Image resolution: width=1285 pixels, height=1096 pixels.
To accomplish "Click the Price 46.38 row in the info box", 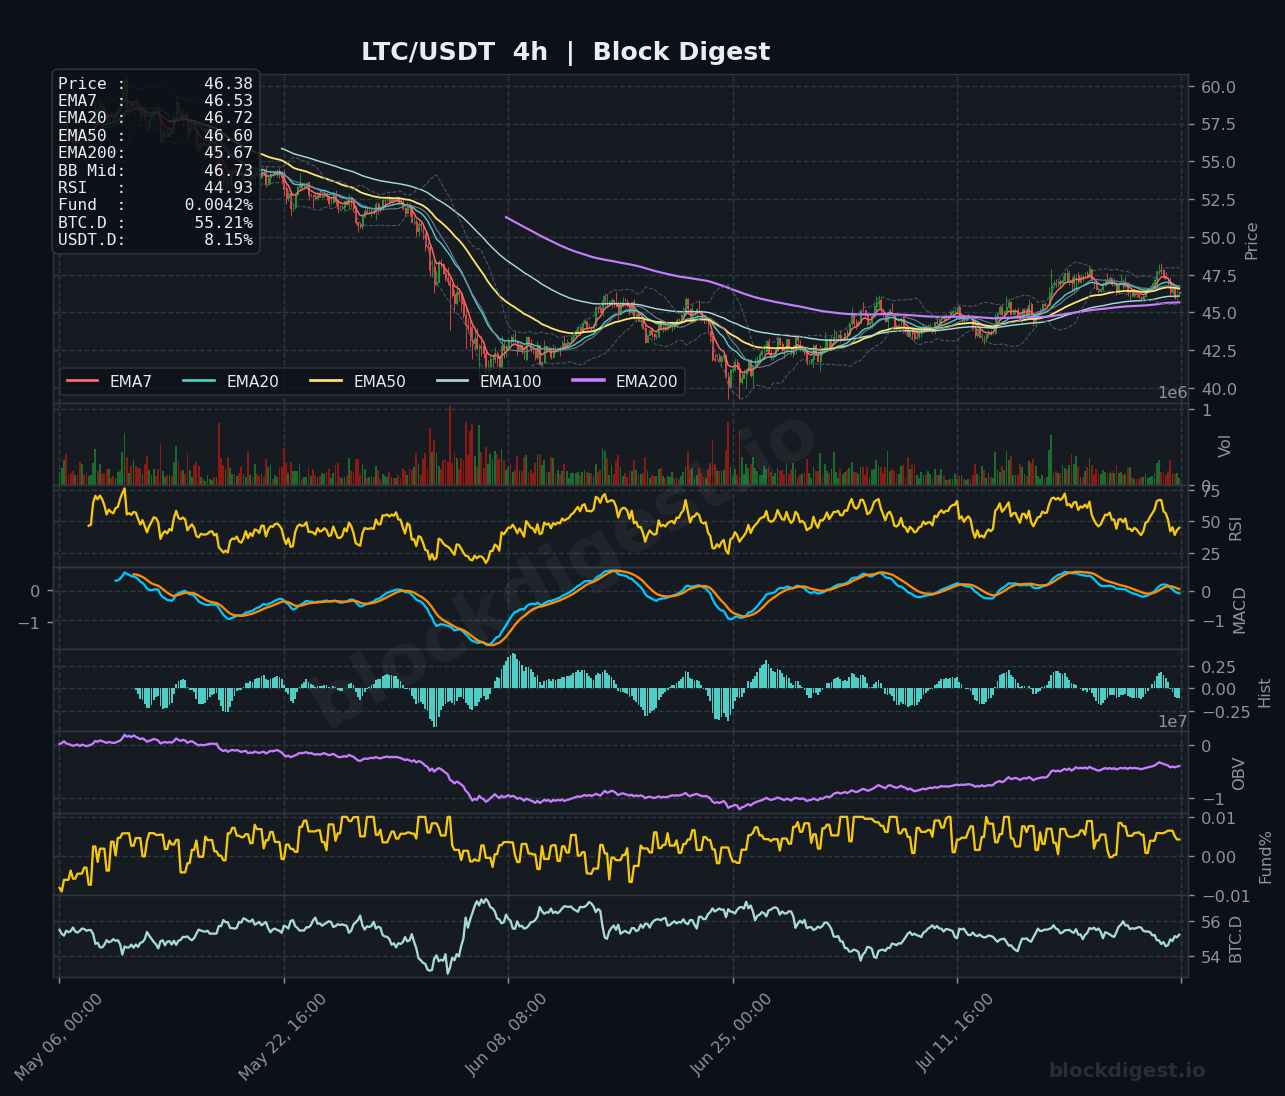I will coord(155,84).
